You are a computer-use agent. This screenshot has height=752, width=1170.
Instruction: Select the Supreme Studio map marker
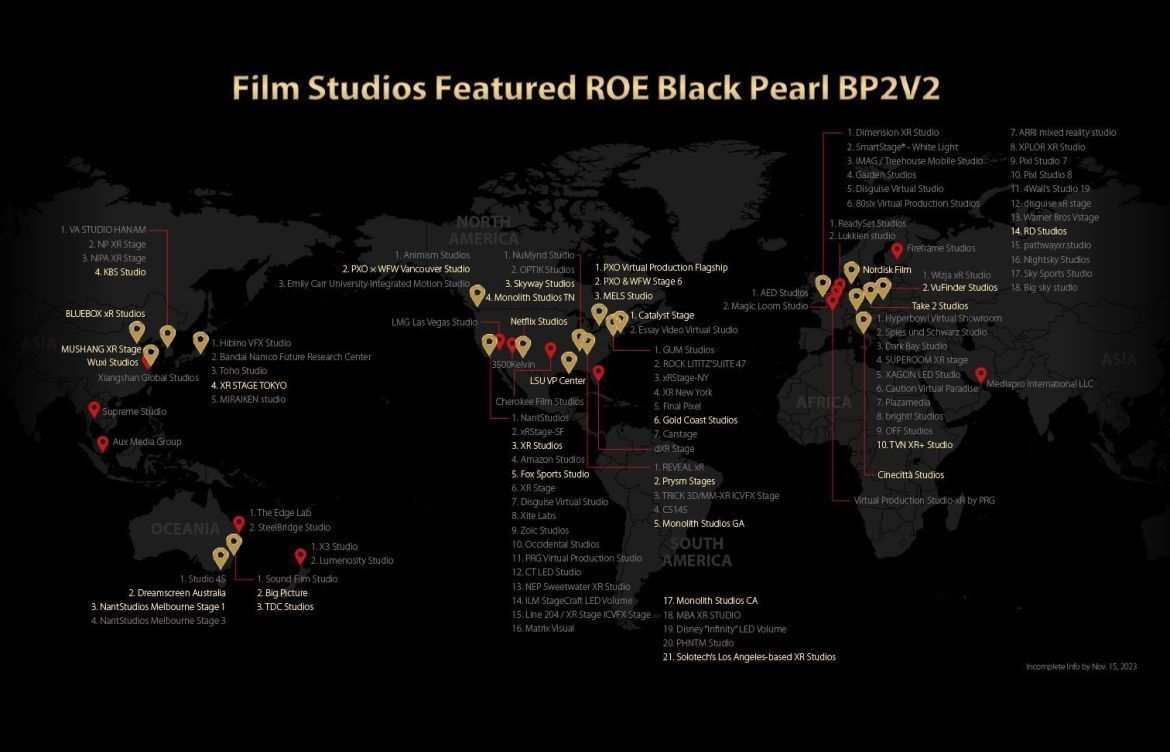pyautogui.click(x=94, y=409)
